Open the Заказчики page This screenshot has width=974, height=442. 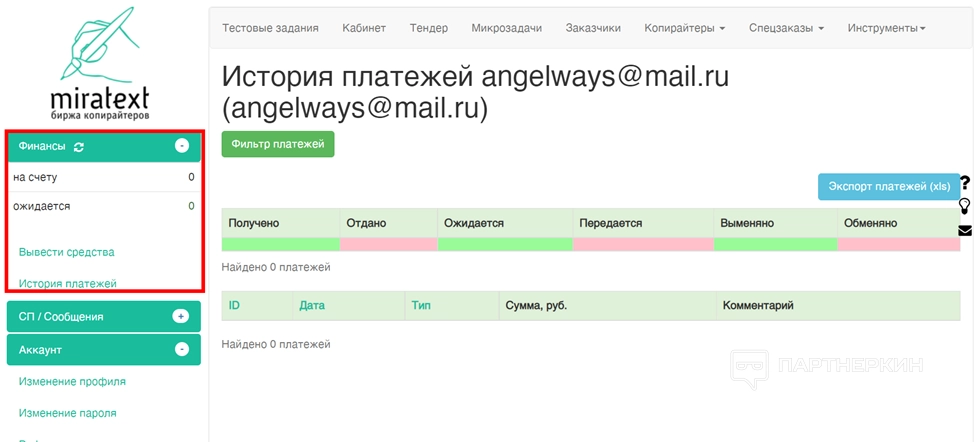coord(593,28)
